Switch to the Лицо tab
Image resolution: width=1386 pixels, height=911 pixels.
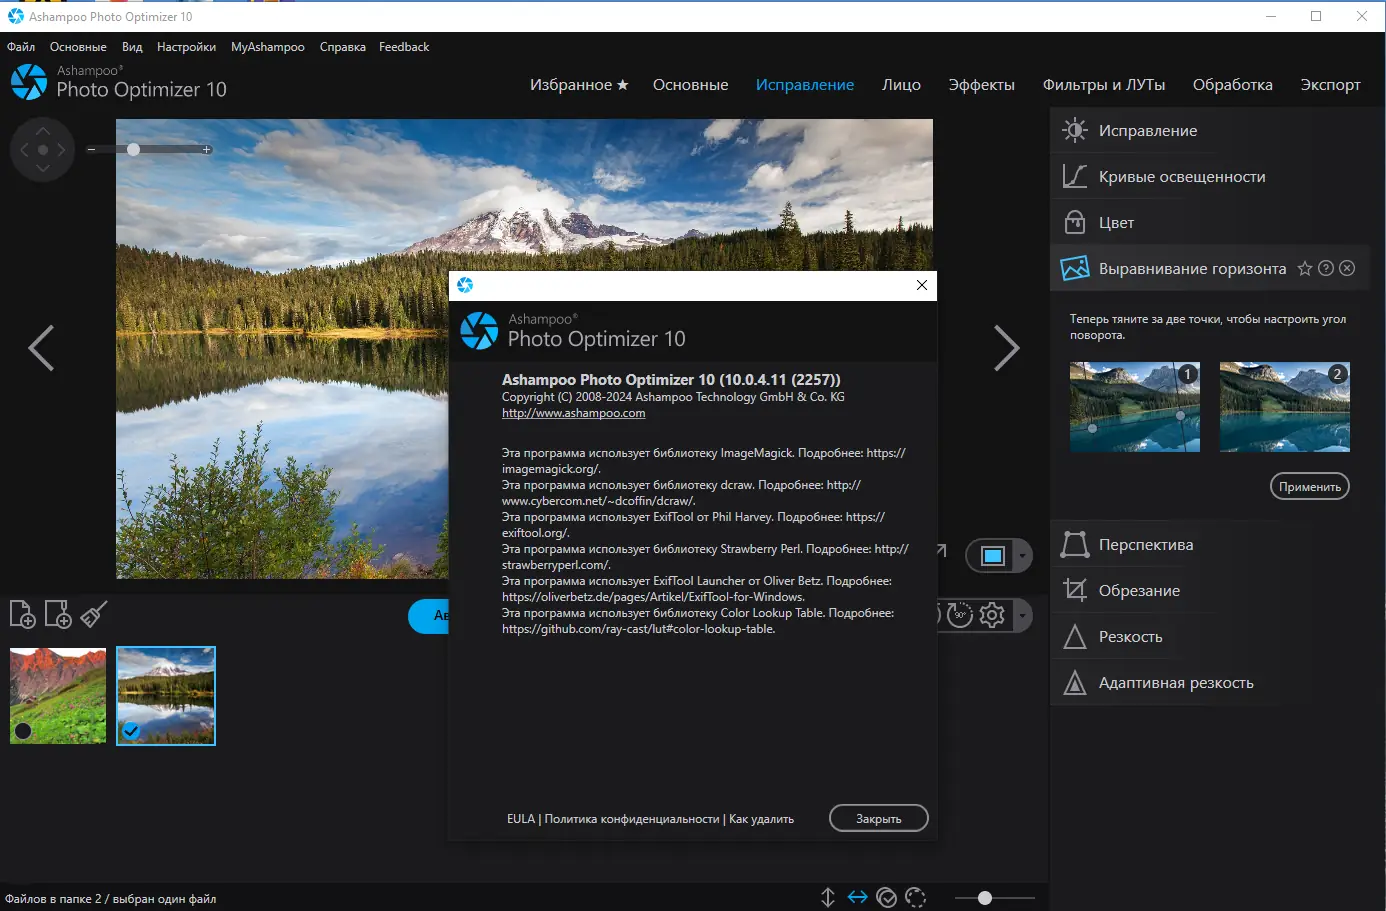pos(901,85)
